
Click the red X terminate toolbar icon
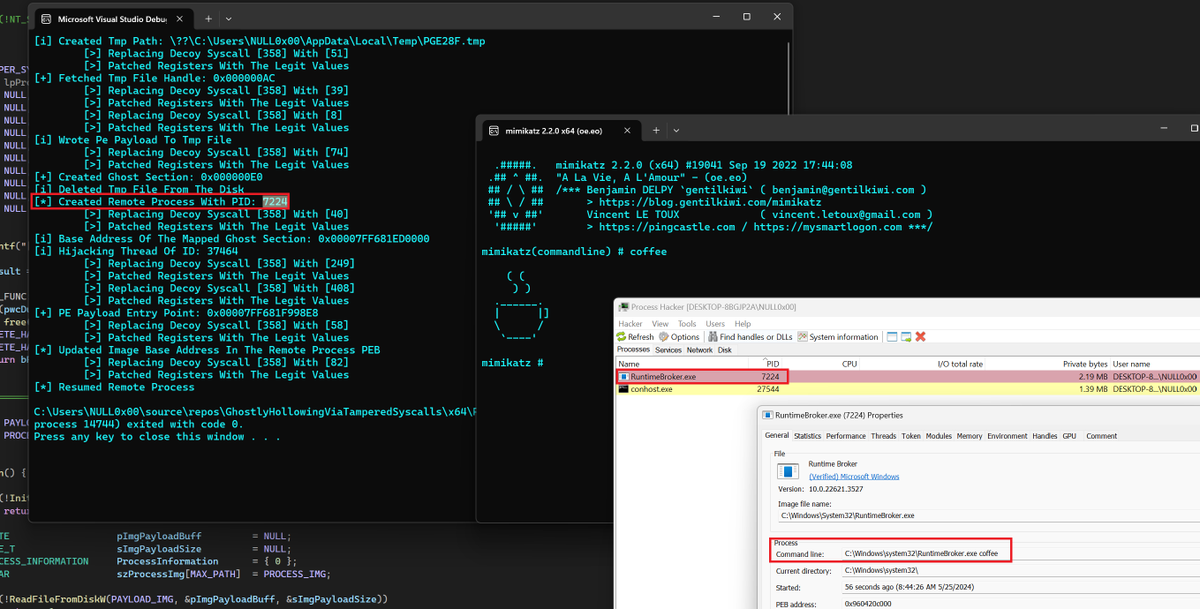pyautogui.click(x=920, y=337)
